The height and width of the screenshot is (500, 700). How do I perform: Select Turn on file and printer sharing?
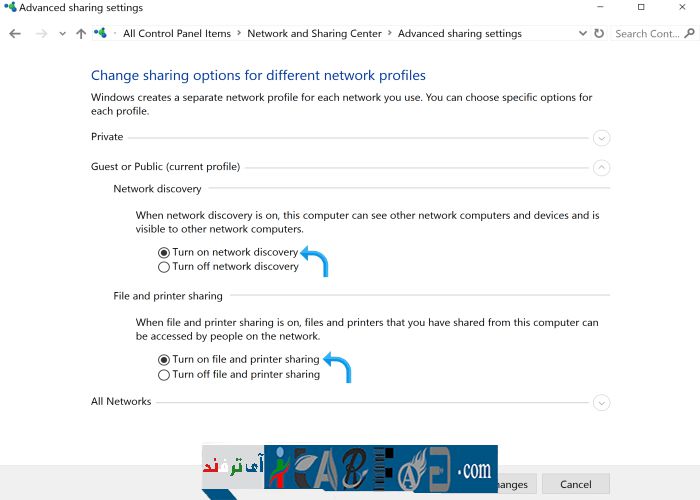pos(164,359)
